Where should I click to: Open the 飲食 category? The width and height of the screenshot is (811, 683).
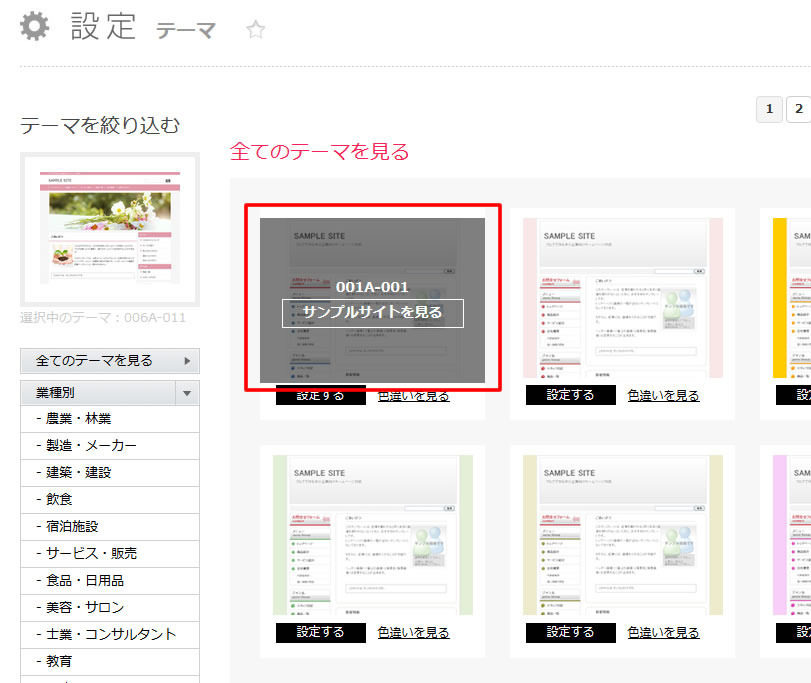point(54,499)
